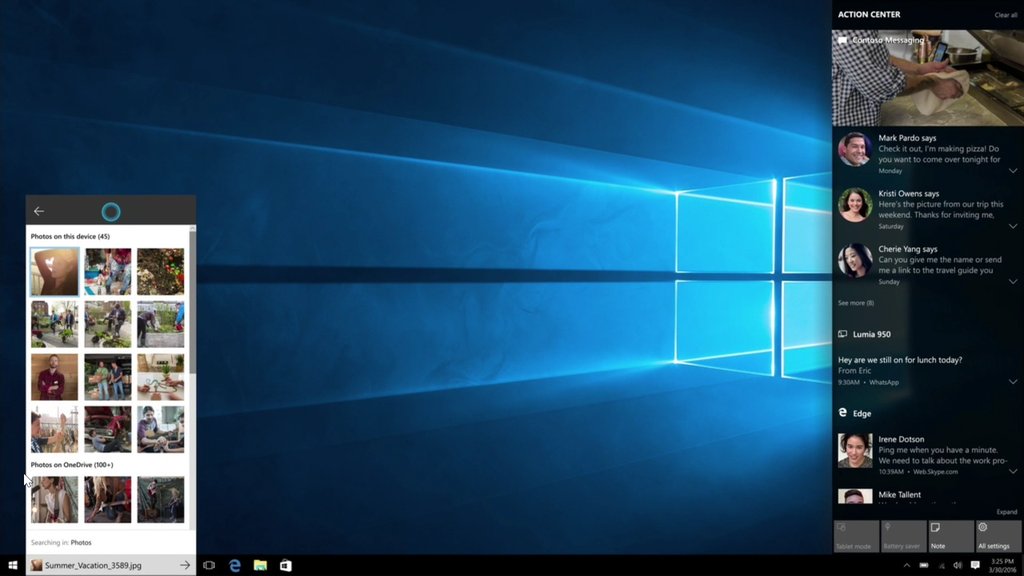Enable Battery saver quick action

coord(902,536)
